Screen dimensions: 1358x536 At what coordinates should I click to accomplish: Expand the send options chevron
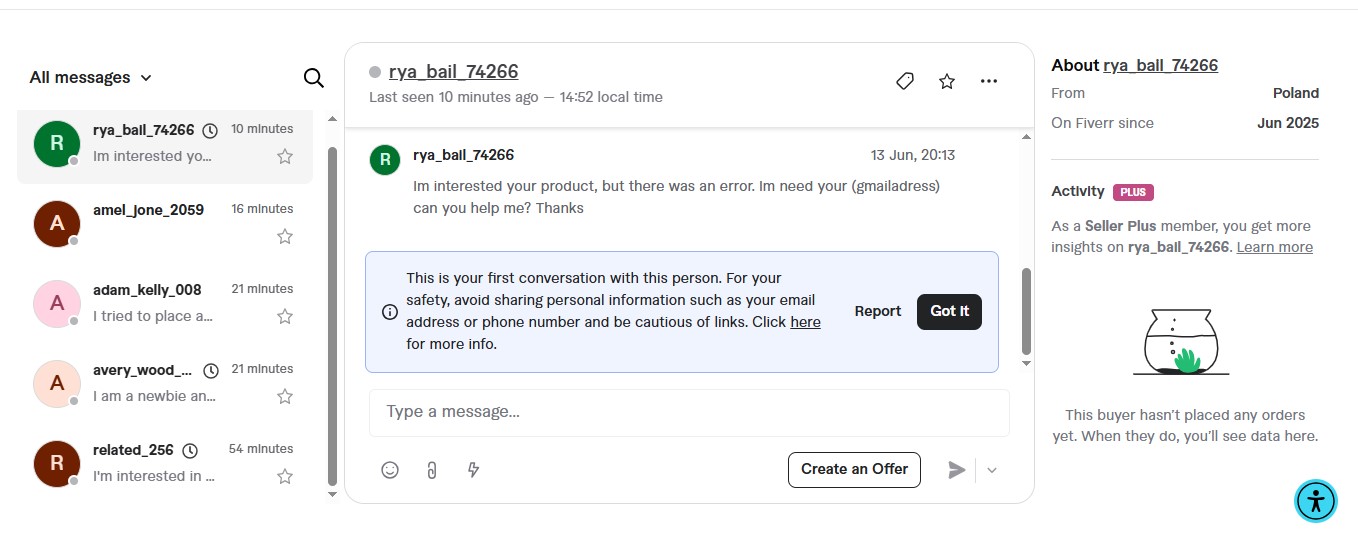click(992, 470)
